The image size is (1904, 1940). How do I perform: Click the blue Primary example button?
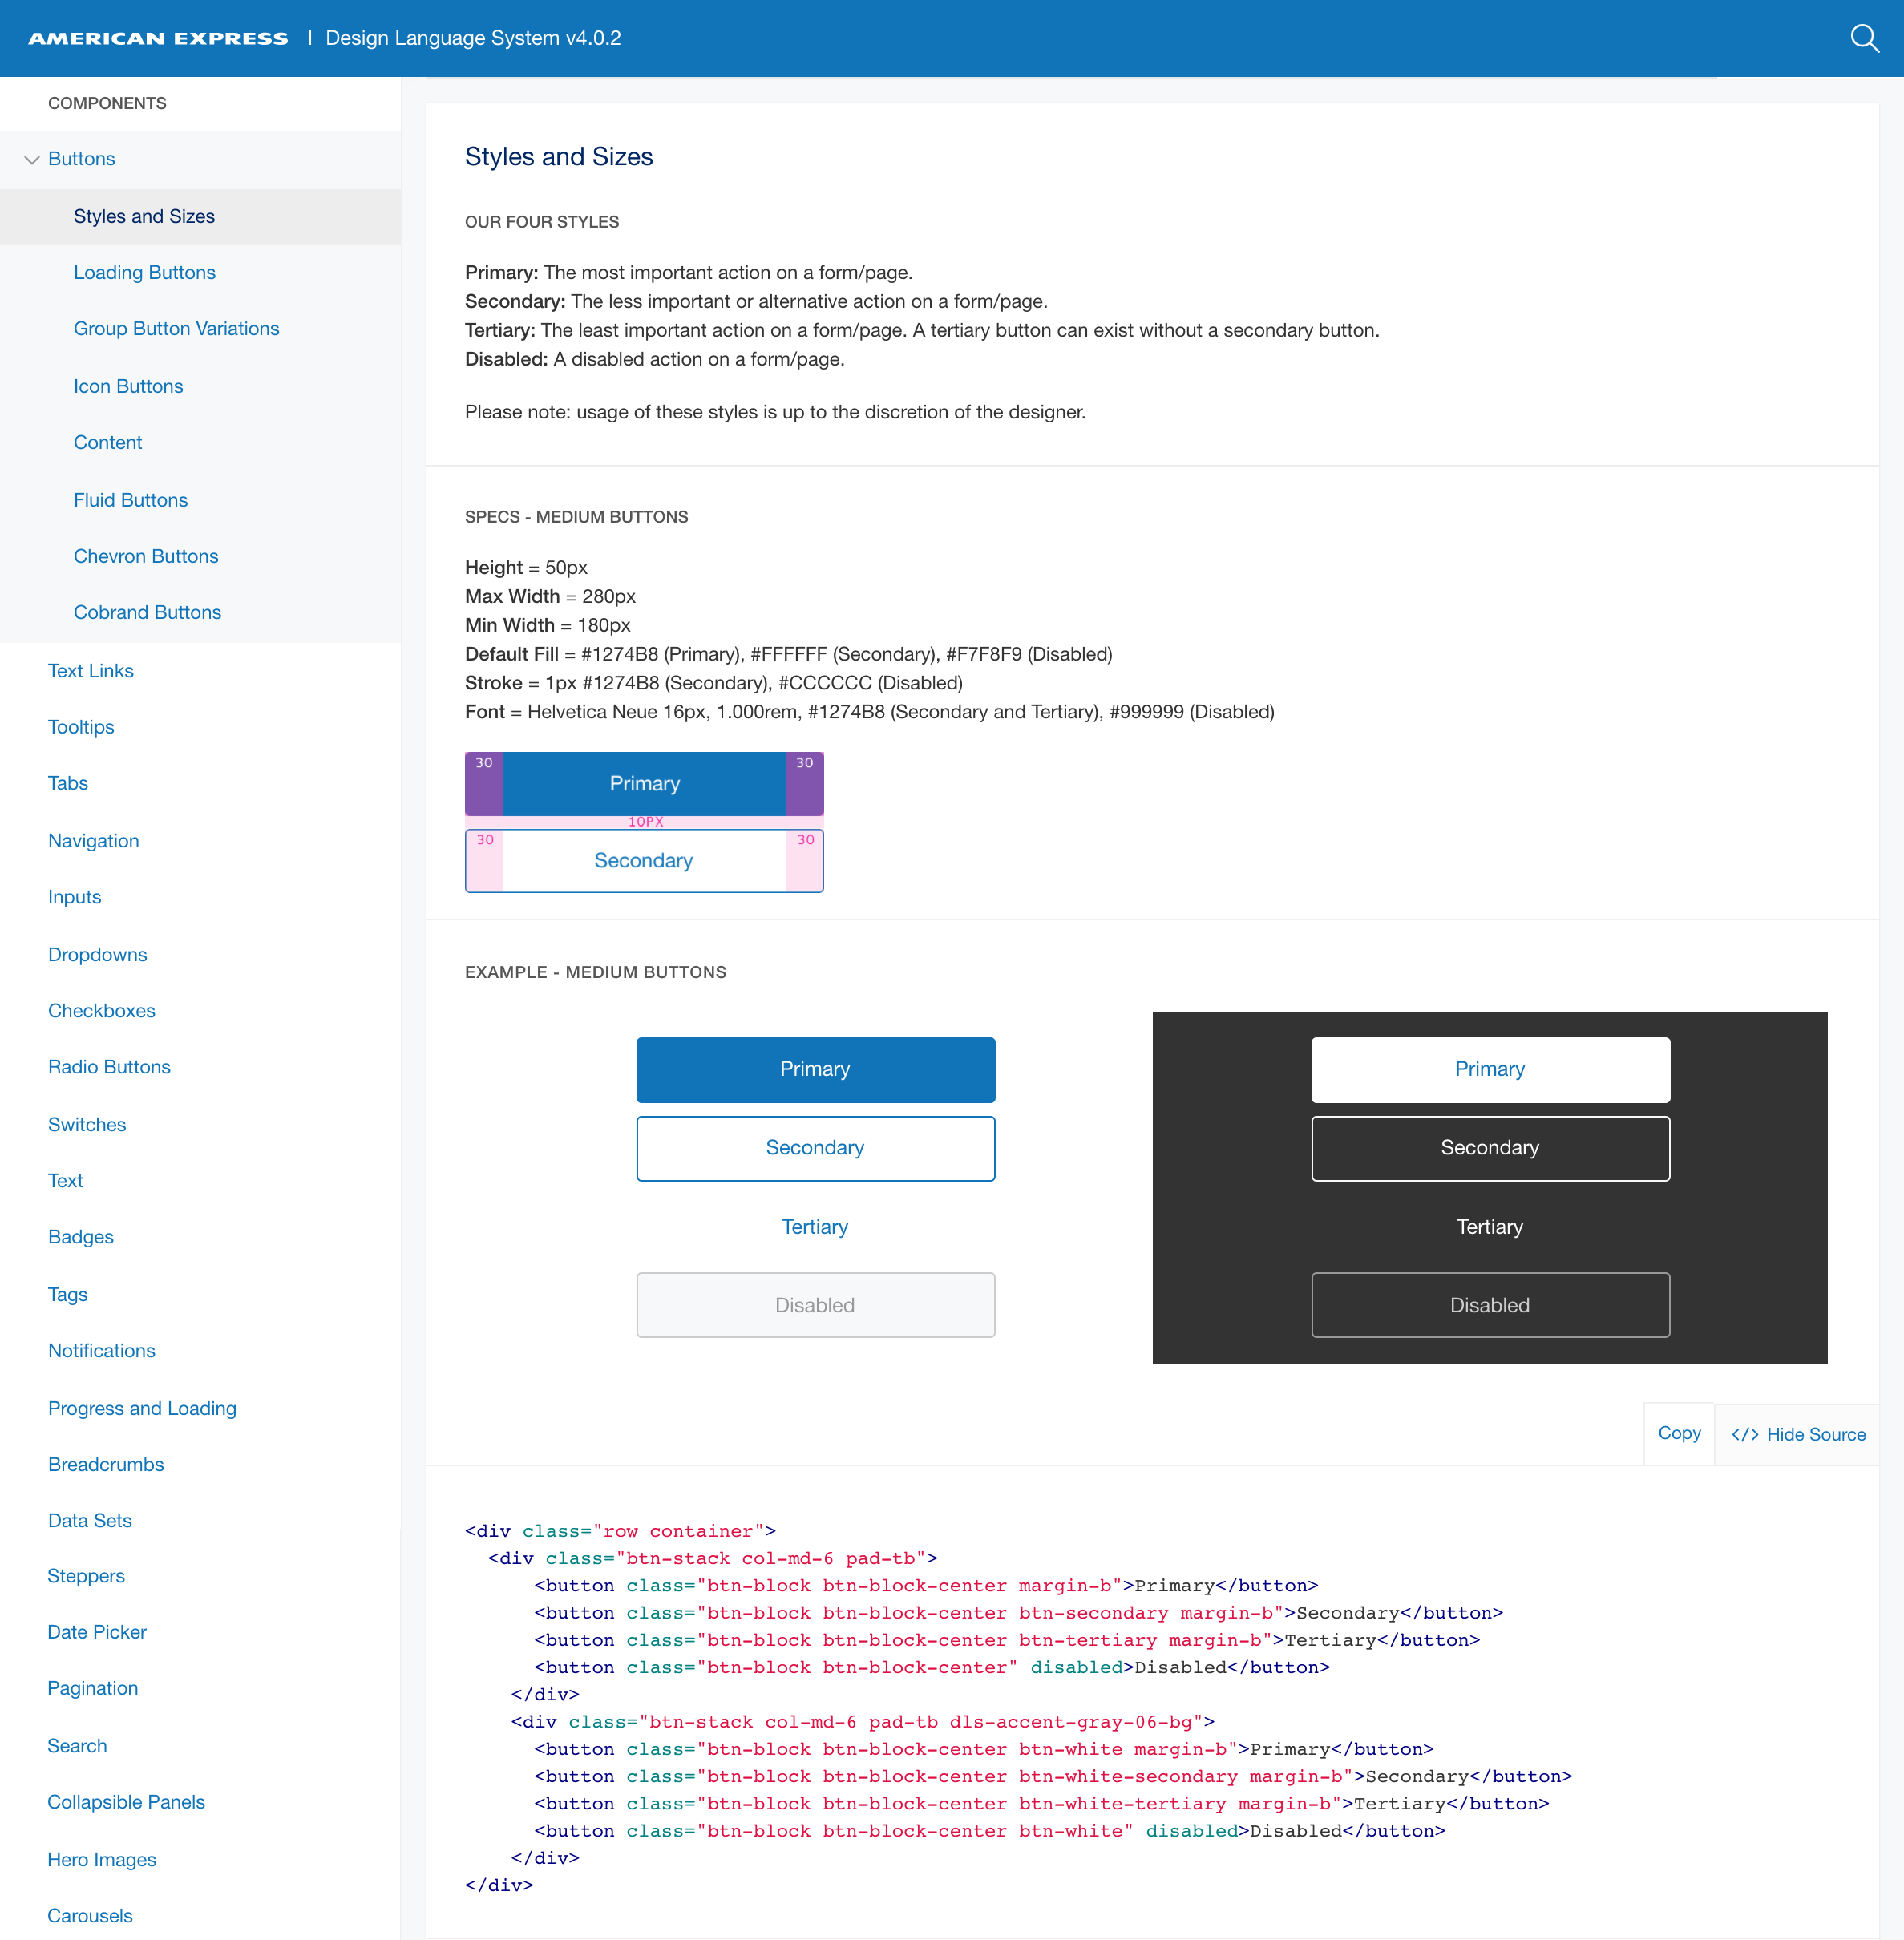pos(815,1069)
